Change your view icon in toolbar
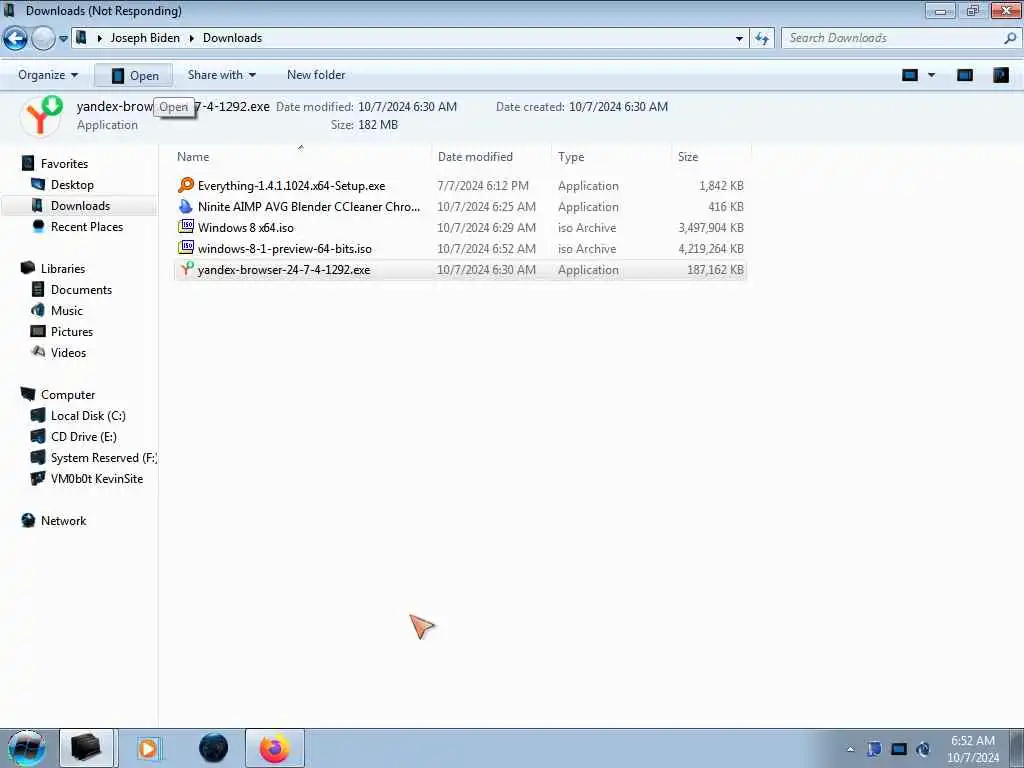Viewport: 1024px width, 768px height. [910, 76]
